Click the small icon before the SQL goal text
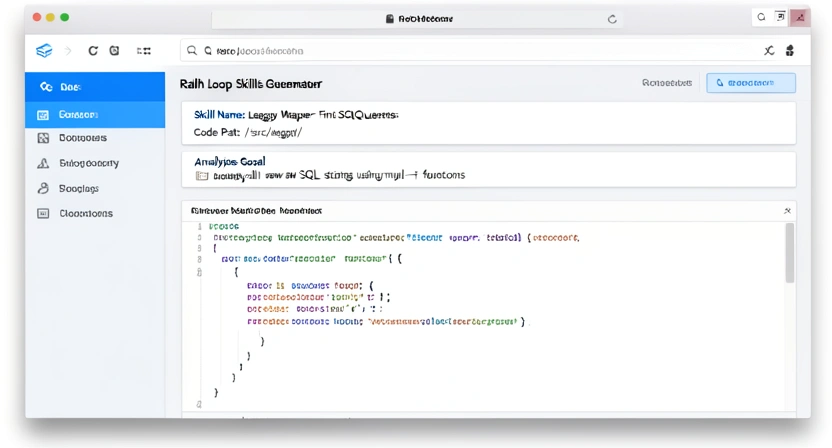 pos(202,176)
